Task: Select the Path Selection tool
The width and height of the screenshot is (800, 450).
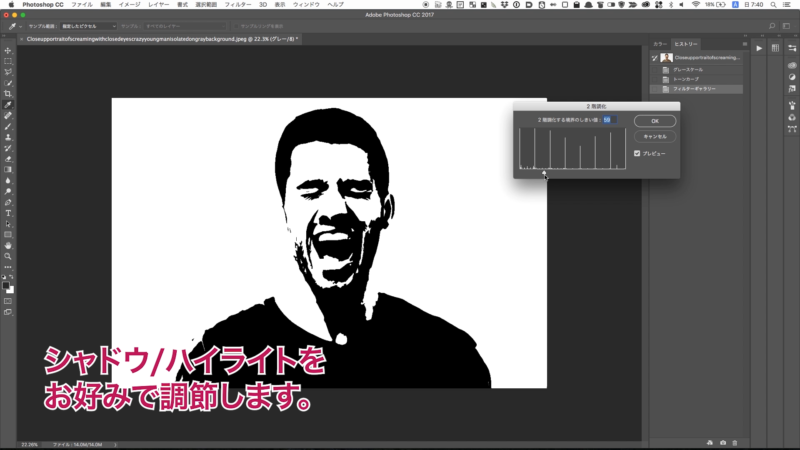Action: pyautogui.click(x=8, y=224)
